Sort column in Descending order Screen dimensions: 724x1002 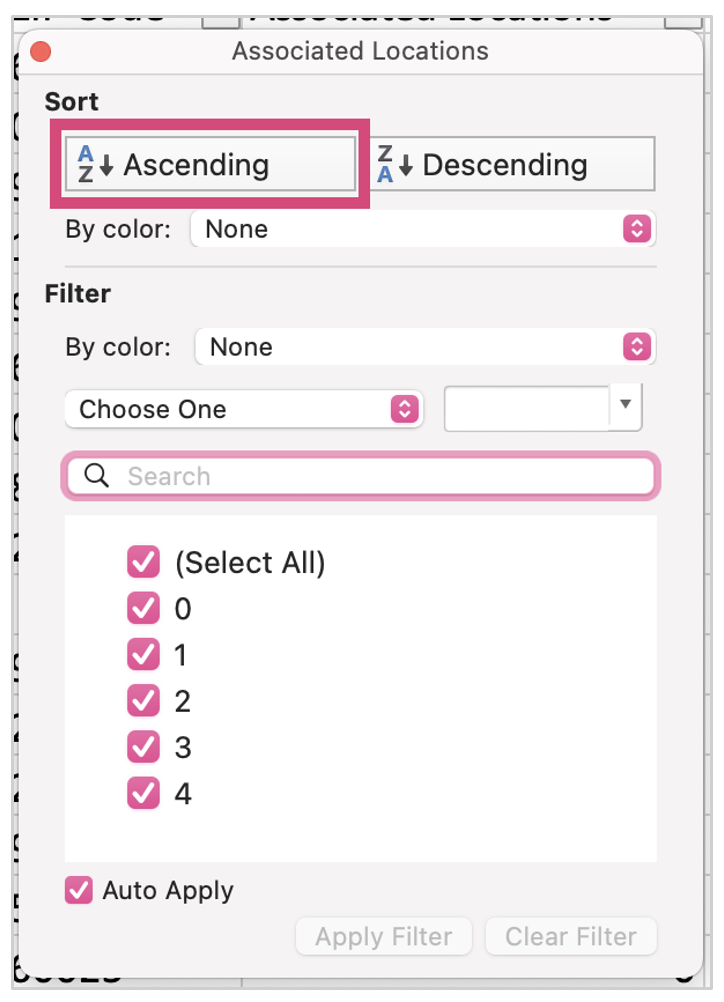[514, 165]
